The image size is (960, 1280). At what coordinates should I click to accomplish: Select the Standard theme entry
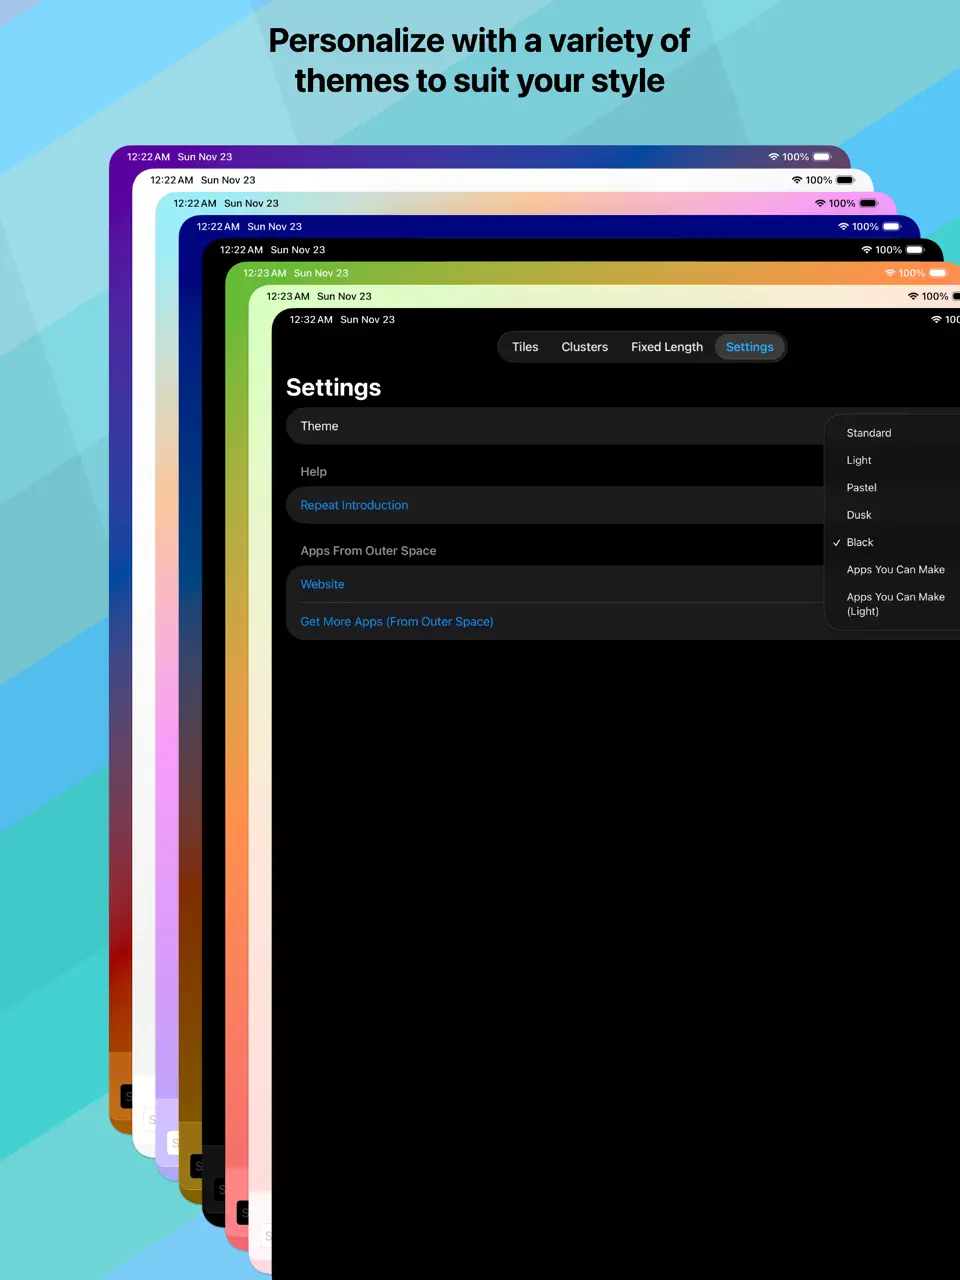pos(868,432)
